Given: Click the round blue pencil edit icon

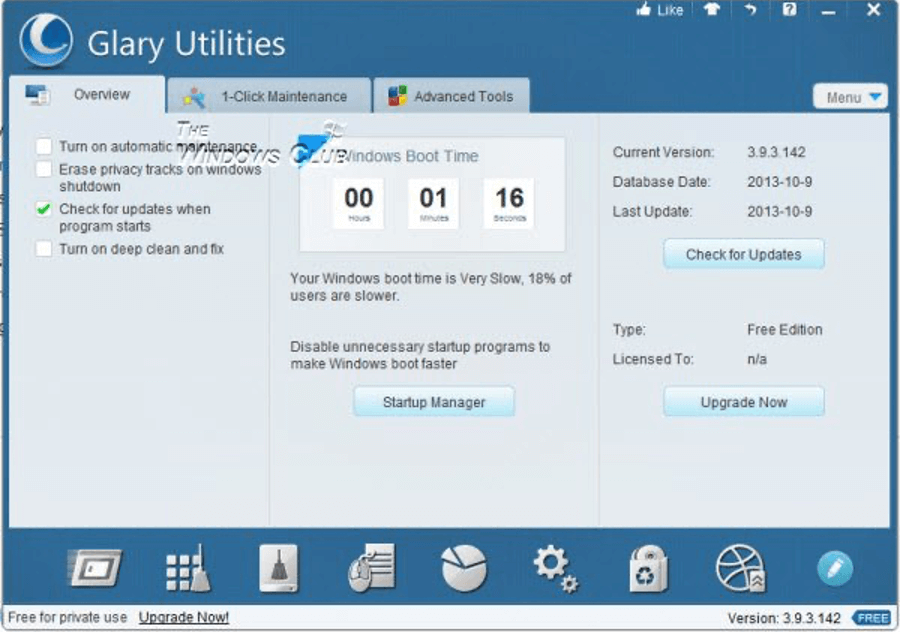Looking at the screenshot, I should pyautogui.click(x=835, y=568).
